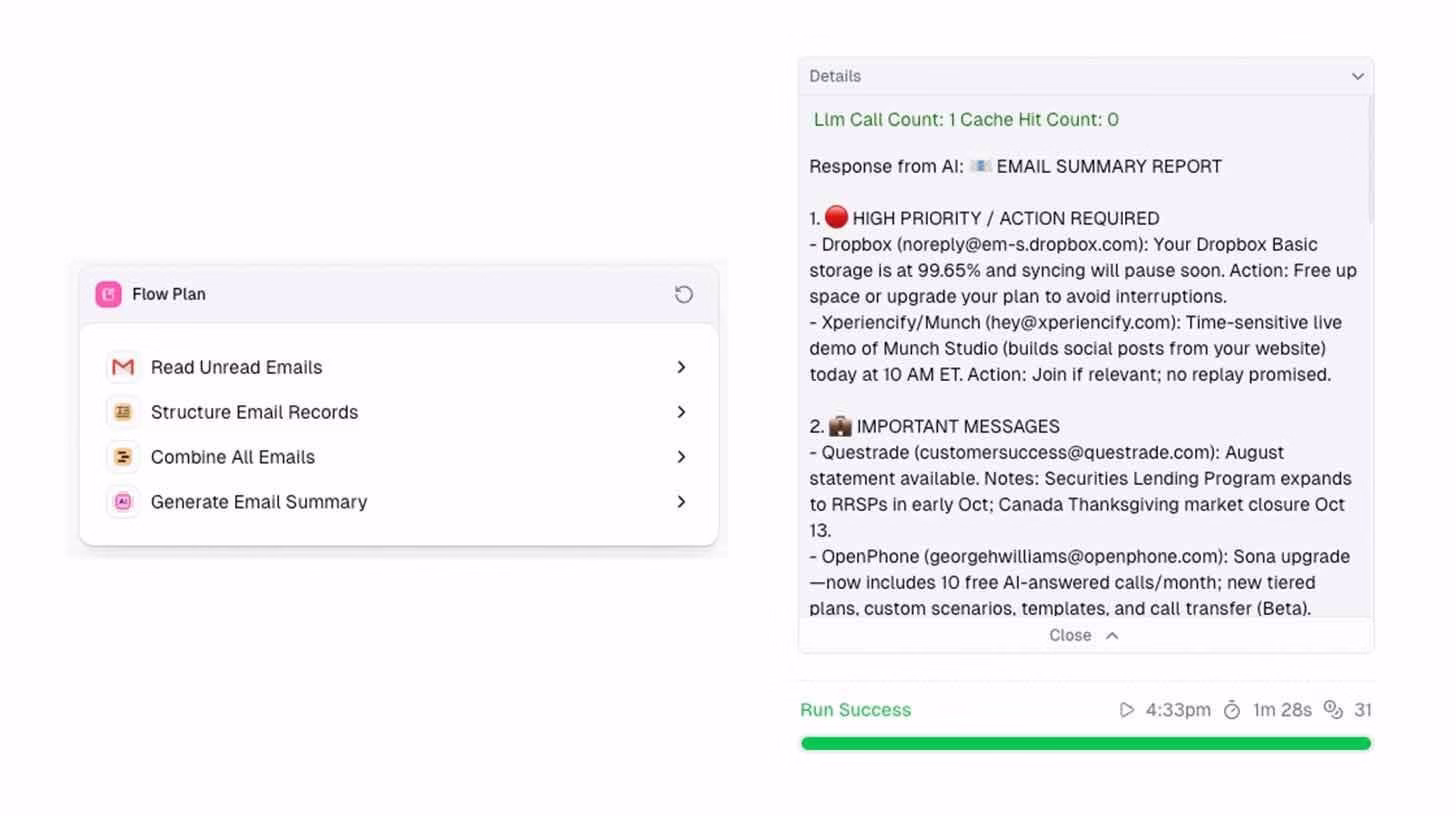Screen dimensions: 1456x816
Task: Collapse the Details panel with its chevron
Action: (x=1357, y=76)
